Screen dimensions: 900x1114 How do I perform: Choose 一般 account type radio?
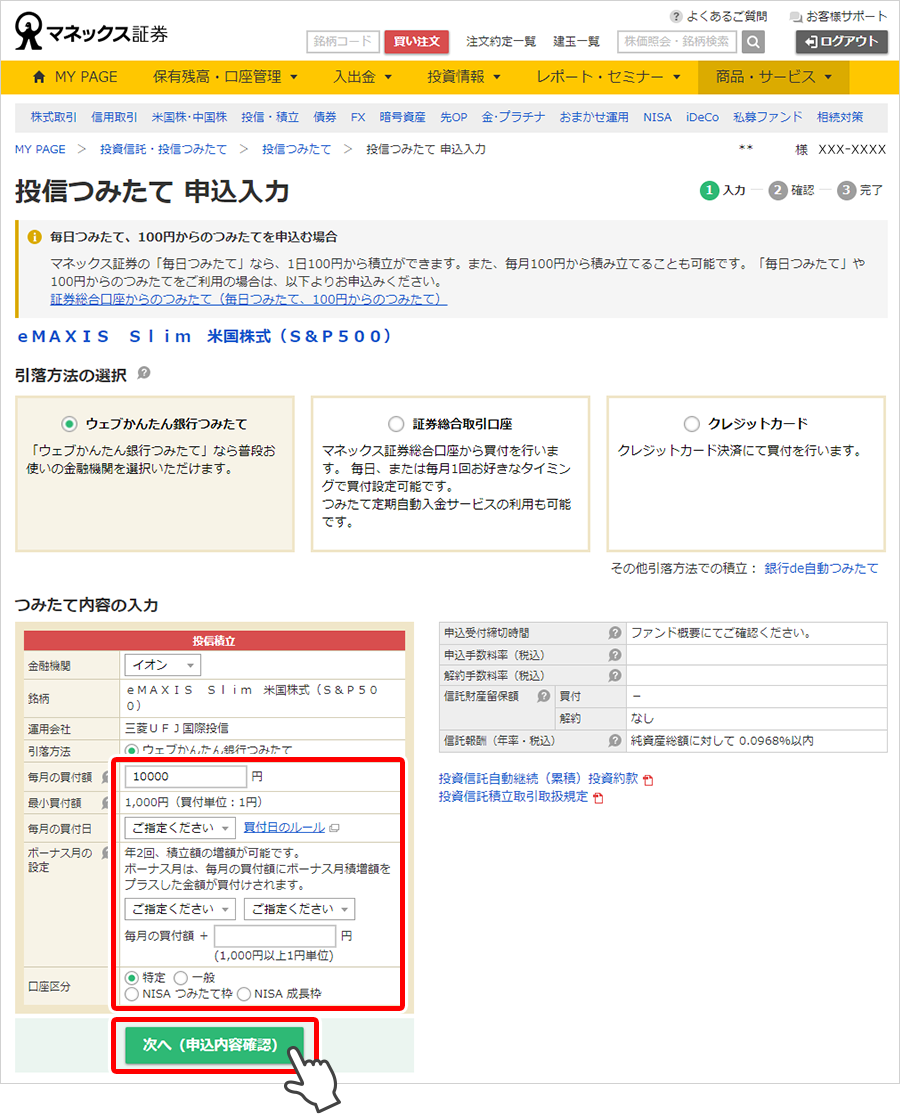click(x=181, y=978)
